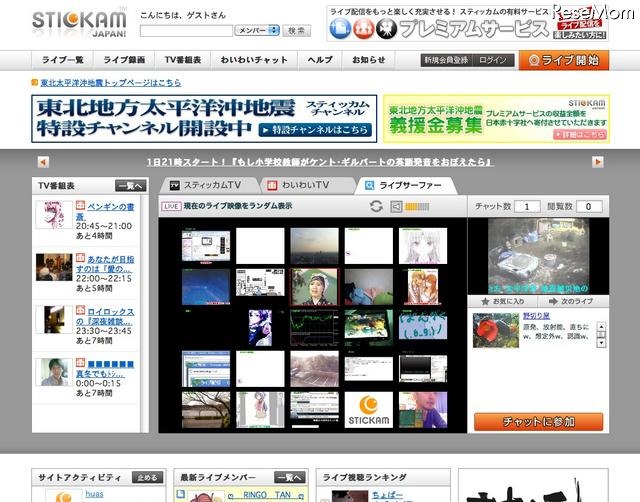Open the ペンギンの書斎 program link

tap(105, 211)
